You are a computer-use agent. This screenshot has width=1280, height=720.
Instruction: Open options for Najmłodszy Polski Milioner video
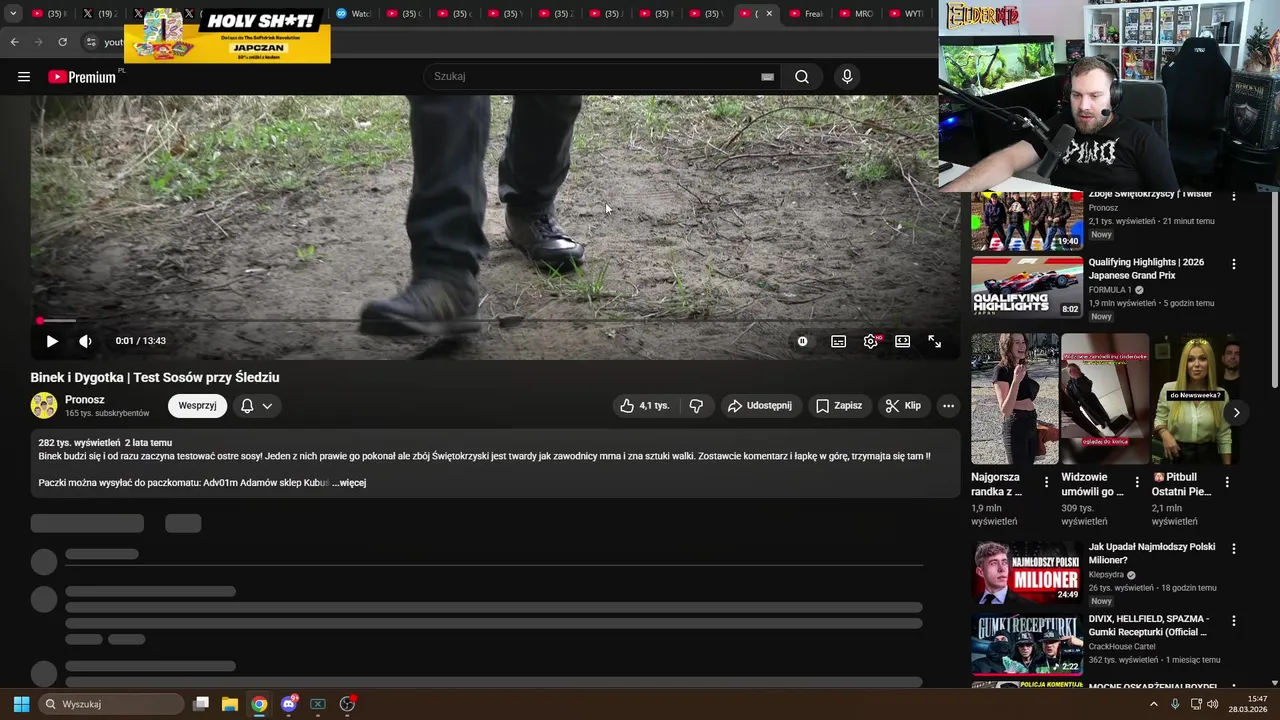click(1233, 549)
